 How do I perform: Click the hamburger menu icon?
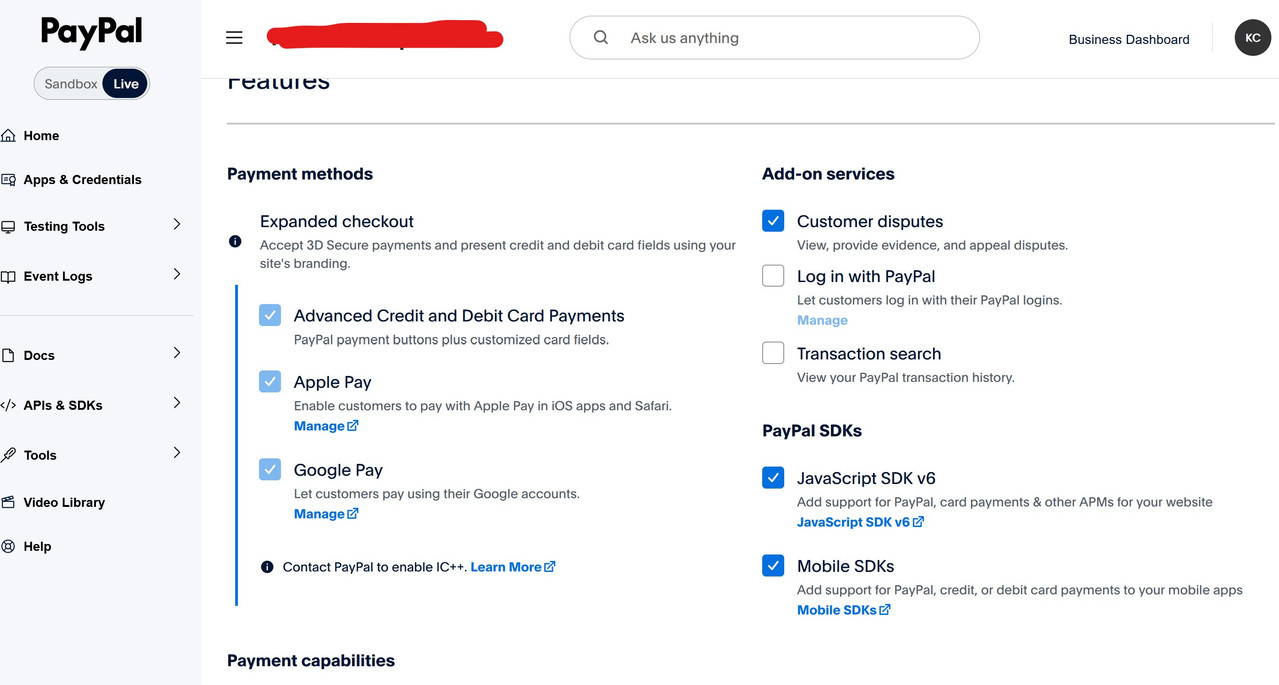234,38
